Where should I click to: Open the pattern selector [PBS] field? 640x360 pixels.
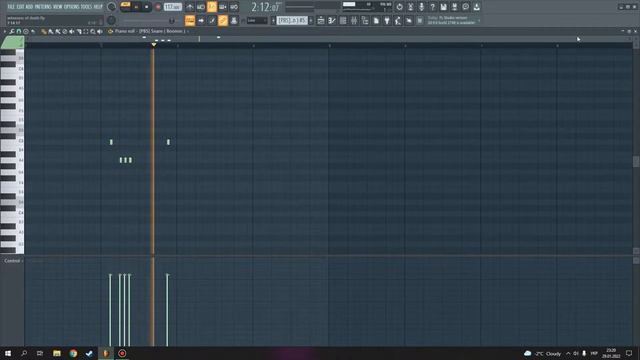(x=292, y=20)
